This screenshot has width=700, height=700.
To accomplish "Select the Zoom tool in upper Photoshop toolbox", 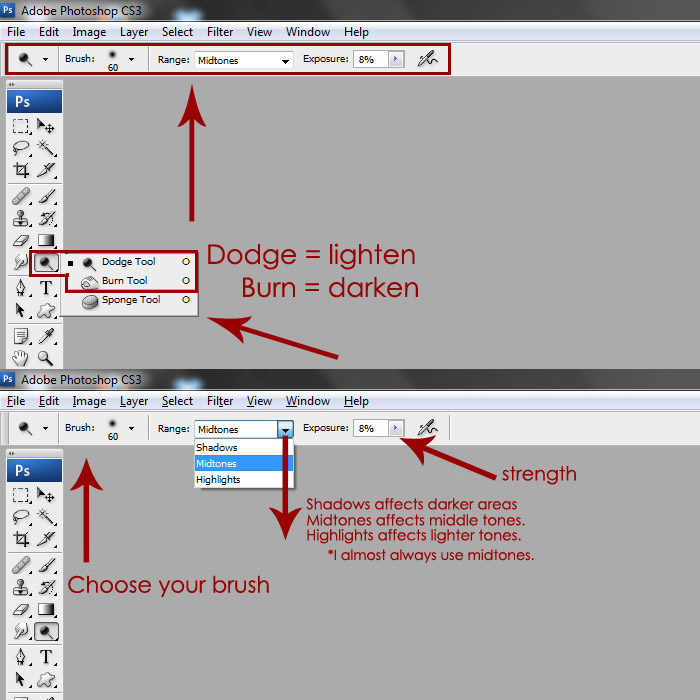I will (46, 358).
